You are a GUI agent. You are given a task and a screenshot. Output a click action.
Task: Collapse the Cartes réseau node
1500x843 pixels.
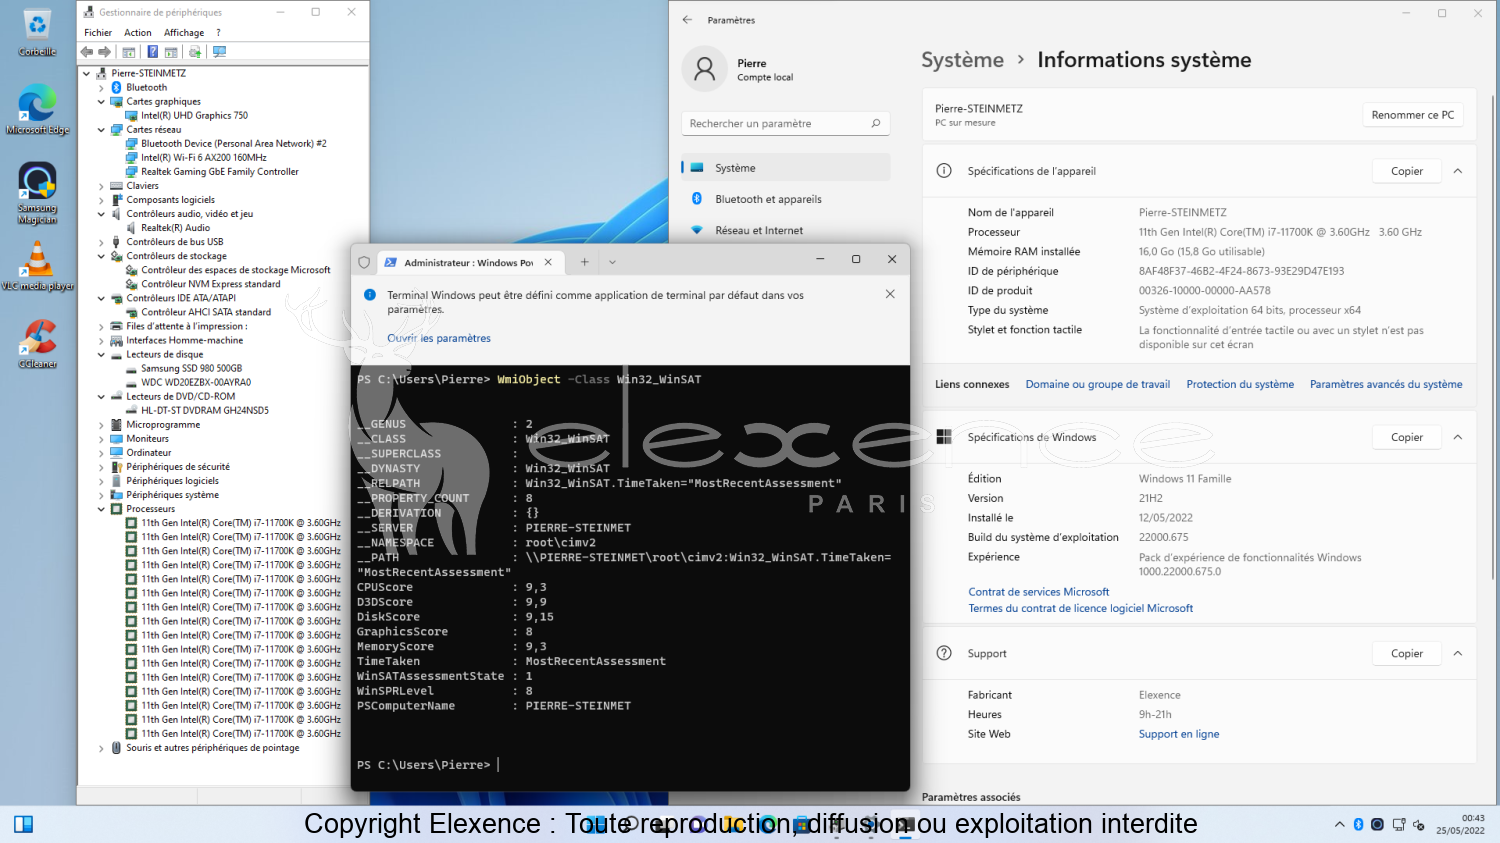pos(101,130)
